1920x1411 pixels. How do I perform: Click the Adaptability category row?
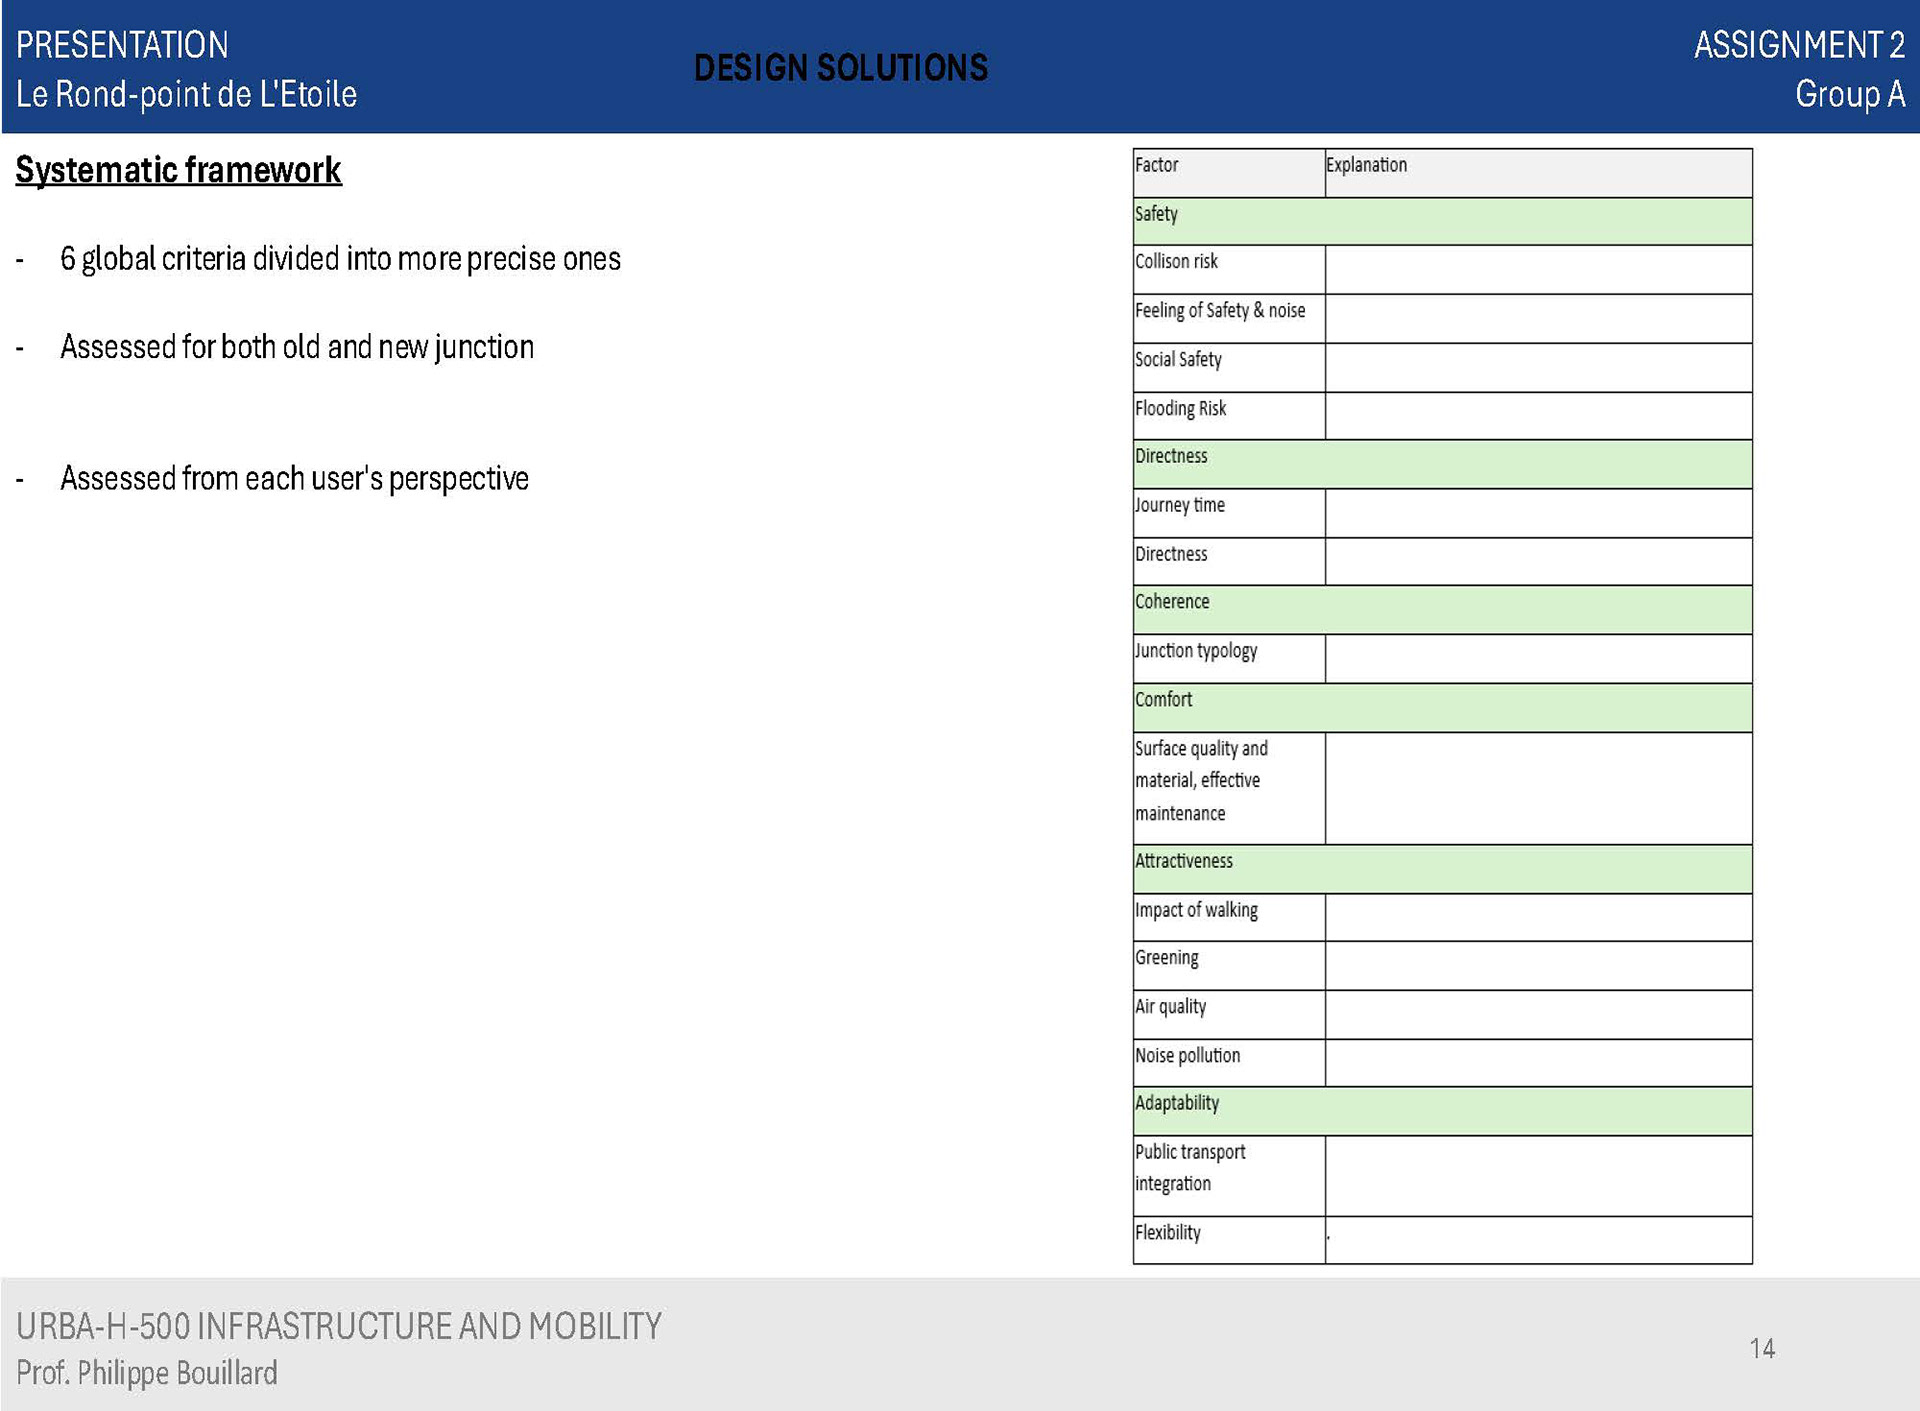(1441, 1110)
